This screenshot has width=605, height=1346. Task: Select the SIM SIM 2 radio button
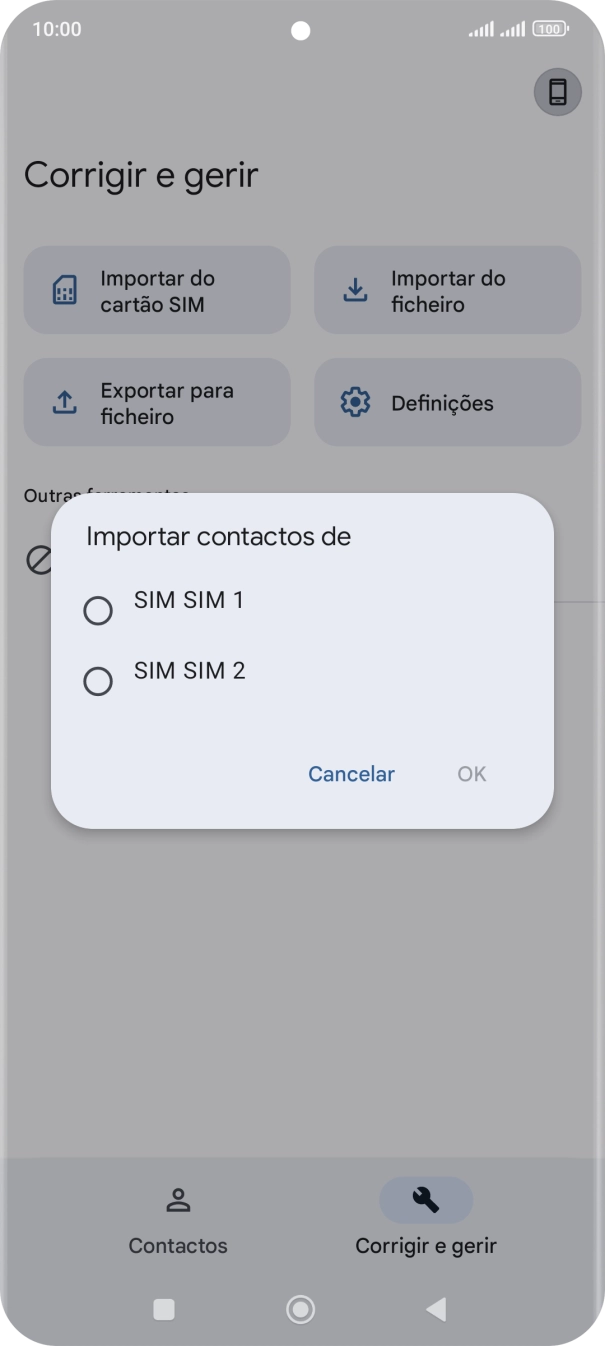98,681
